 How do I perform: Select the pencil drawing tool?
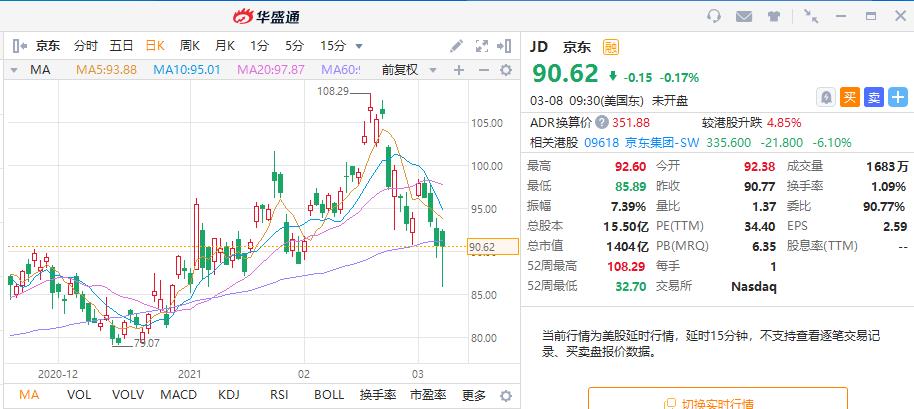click(457, 46)
